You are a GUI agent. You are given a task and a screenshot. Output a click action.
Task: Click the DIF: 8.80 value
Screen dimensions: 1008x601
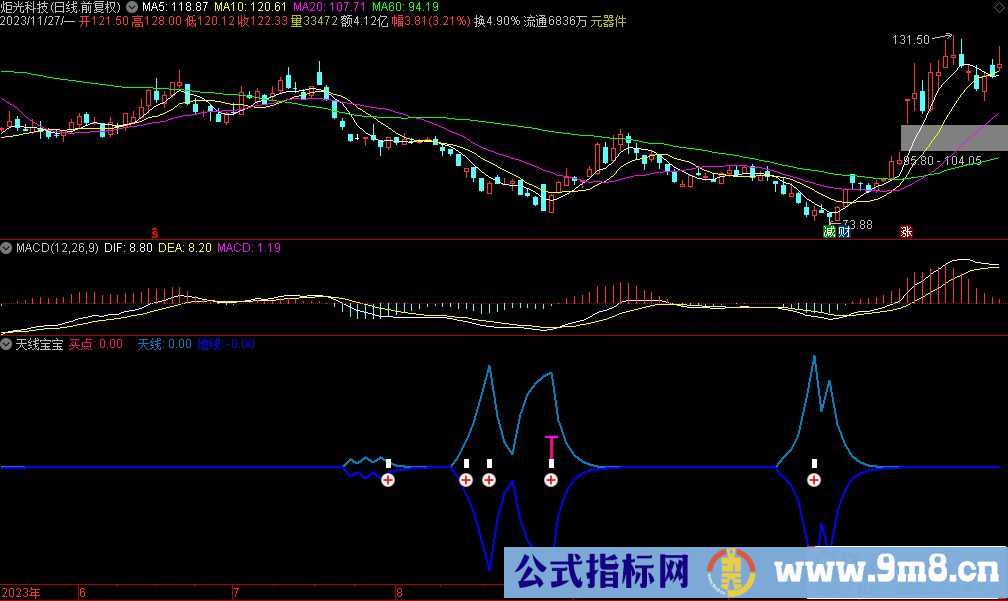tap(128, 247)
